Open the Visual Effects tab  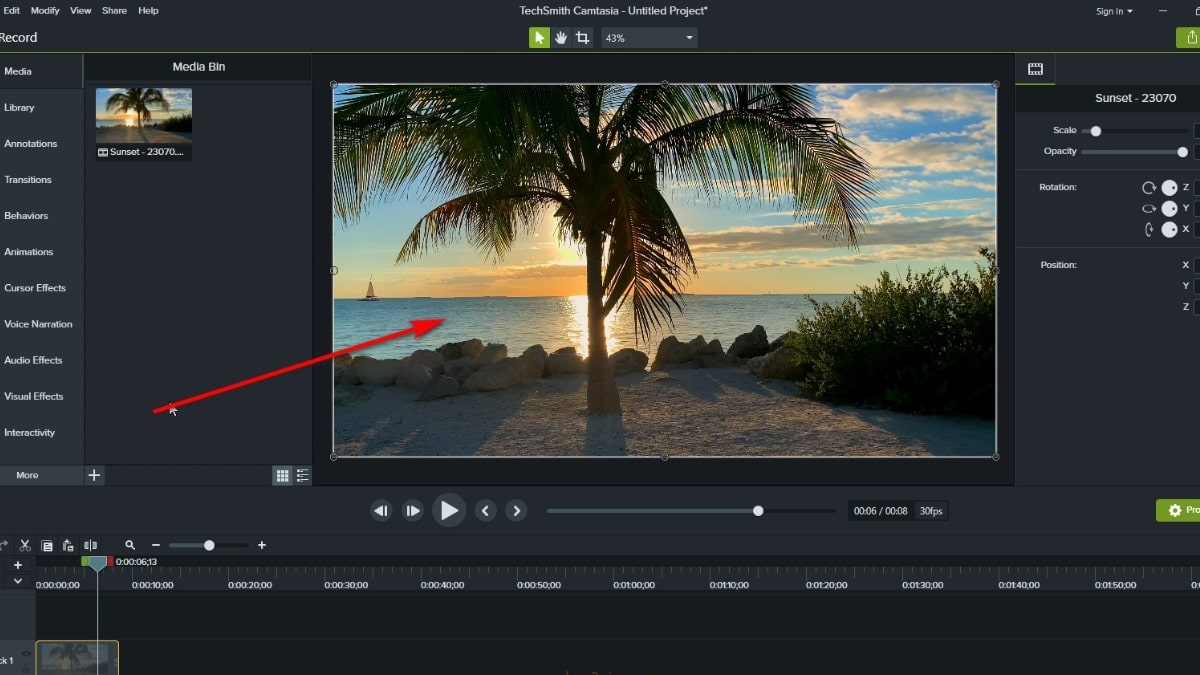[x=41, y=396]
